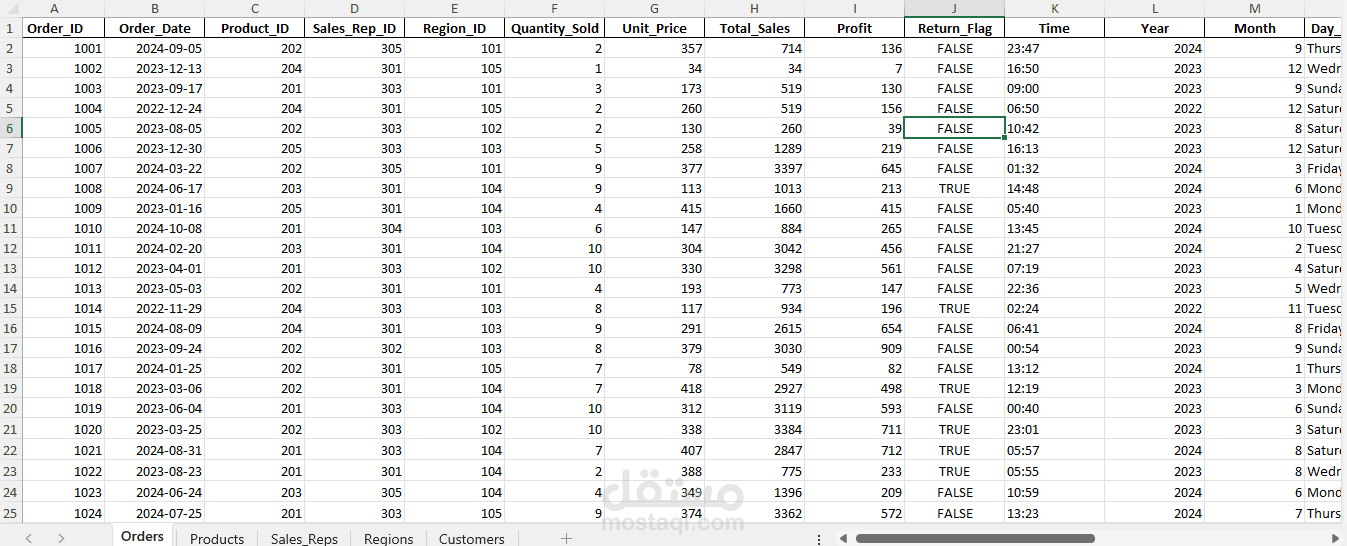Select column M header
The width and height of the screenshot is (1347, 546).
tap(1255, 8)
